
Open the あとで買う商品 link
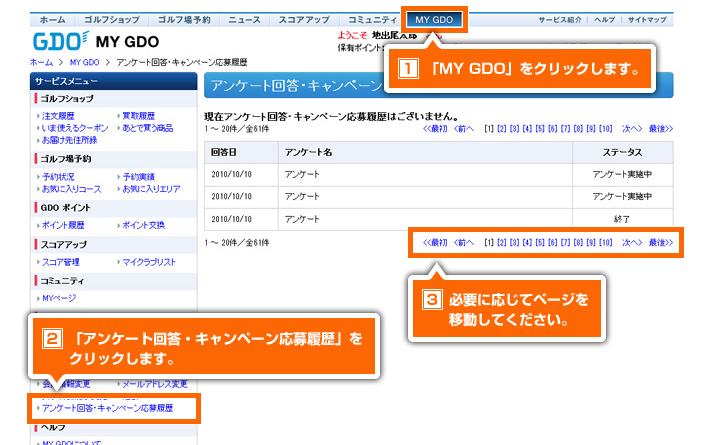tap(147, 128)
